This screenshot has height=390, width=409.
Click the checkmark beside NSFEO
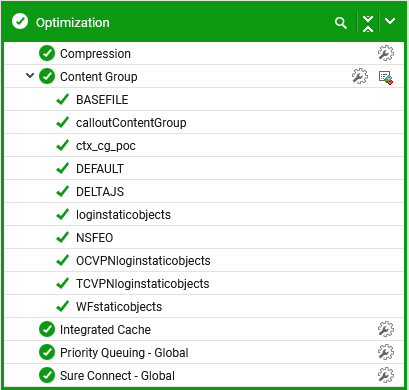tap(63, 237)
